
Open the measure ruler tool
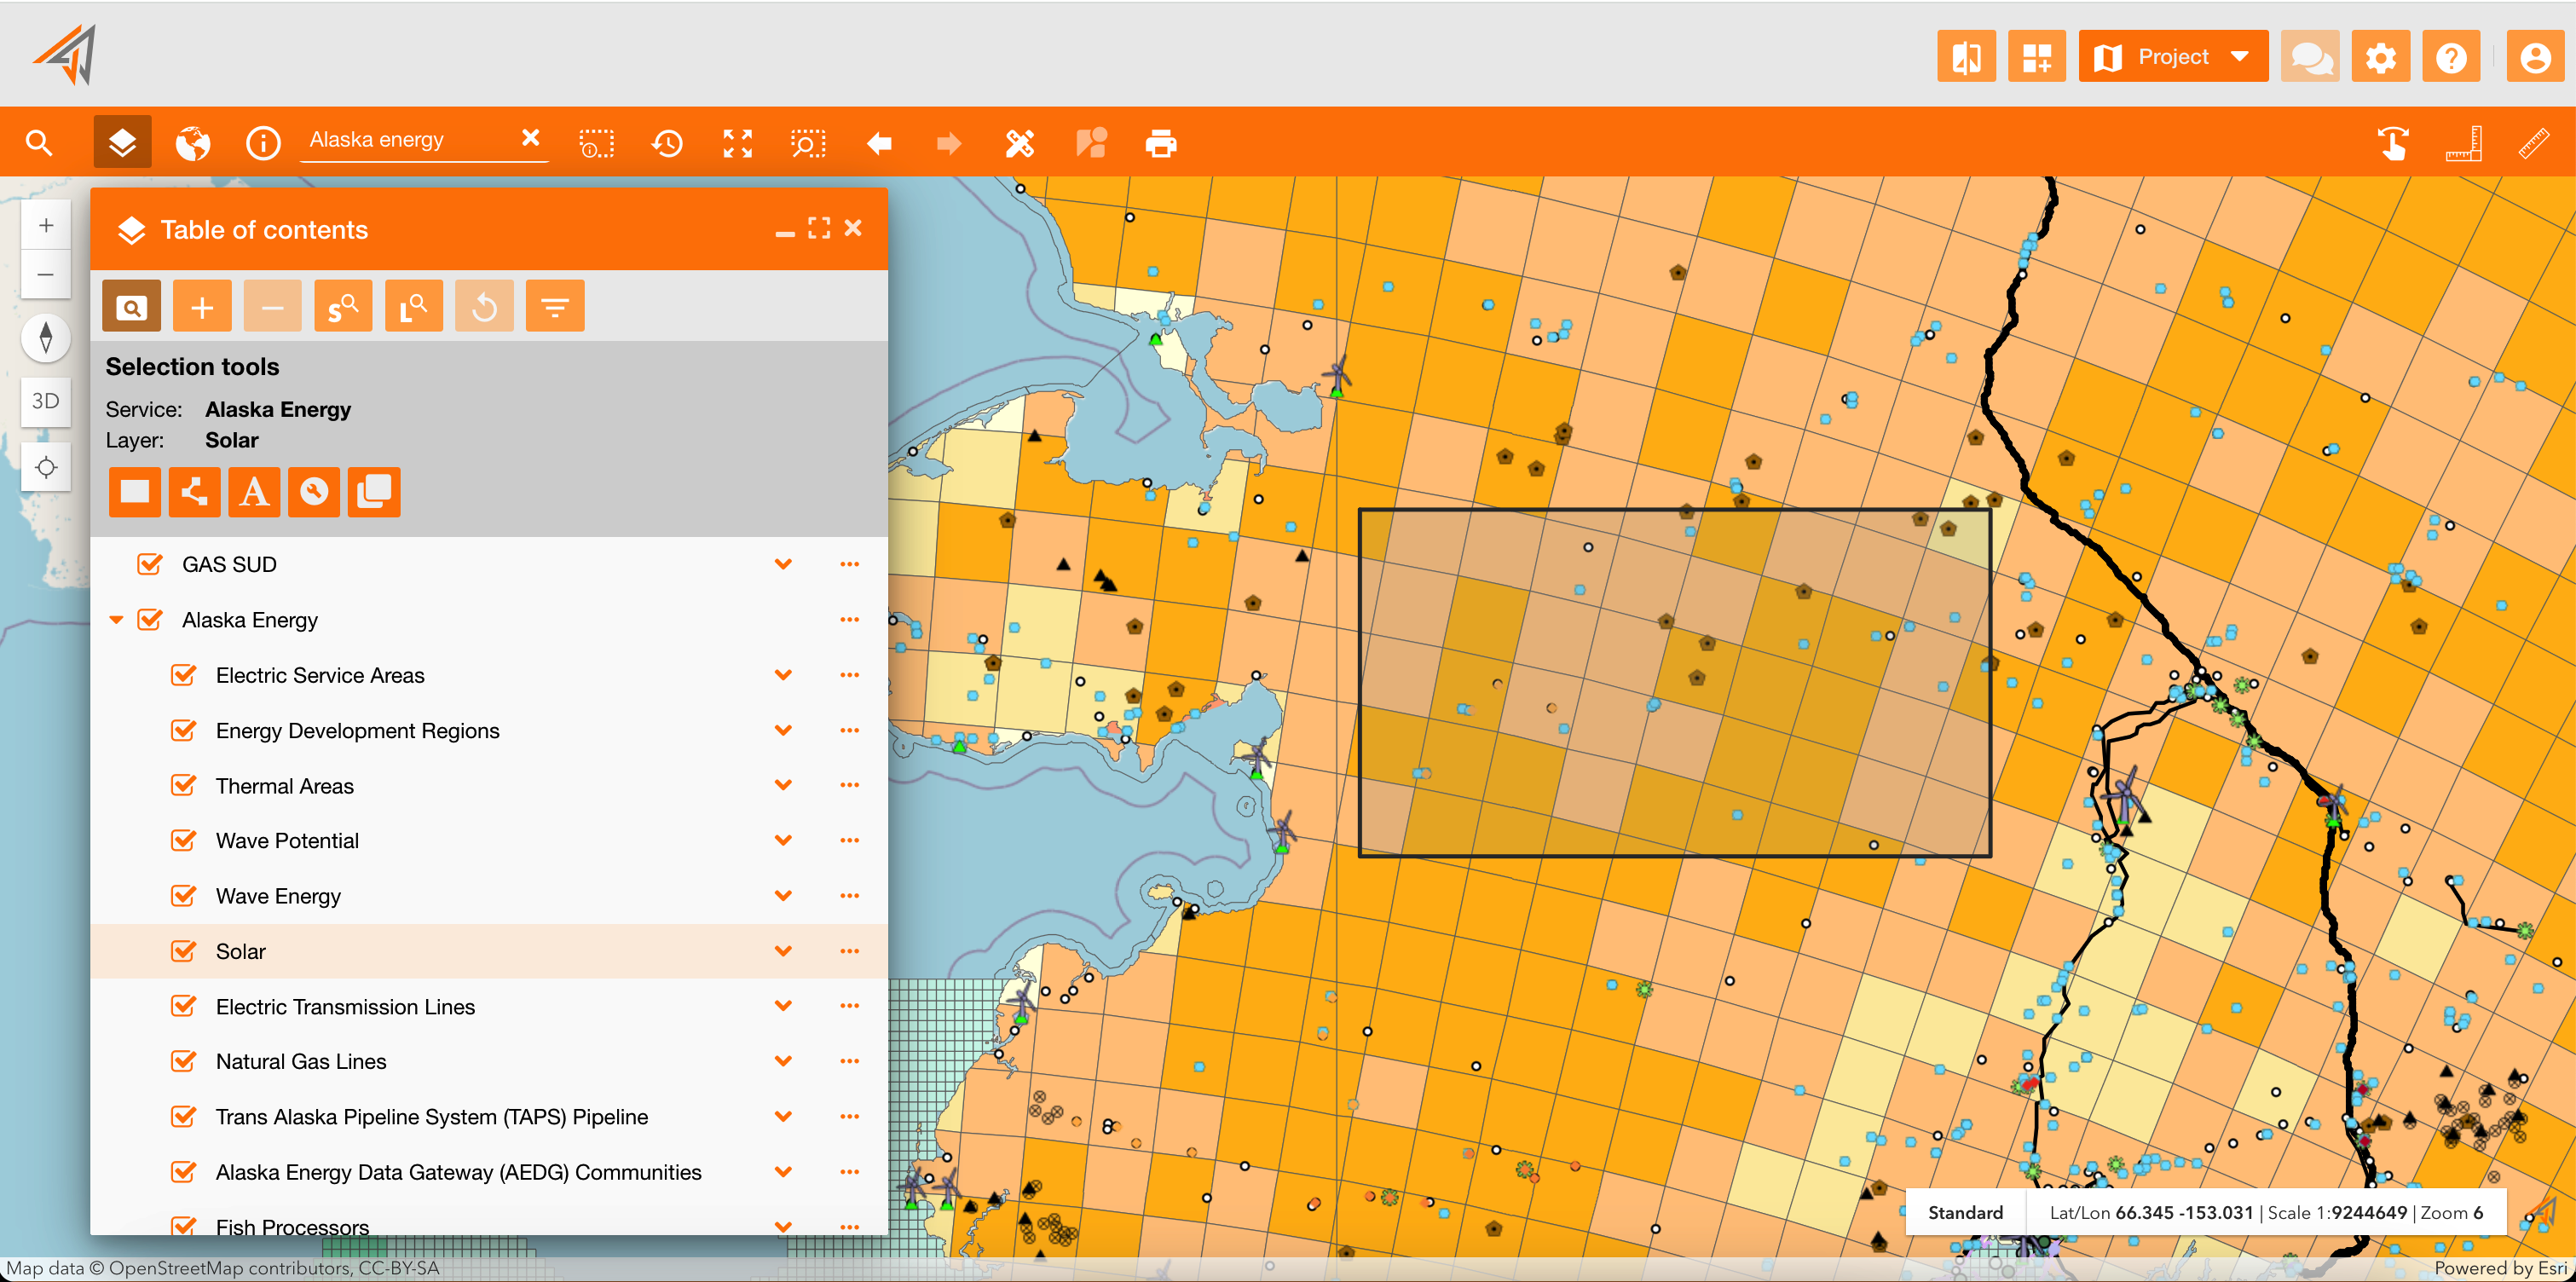[x=2534, y=143]
